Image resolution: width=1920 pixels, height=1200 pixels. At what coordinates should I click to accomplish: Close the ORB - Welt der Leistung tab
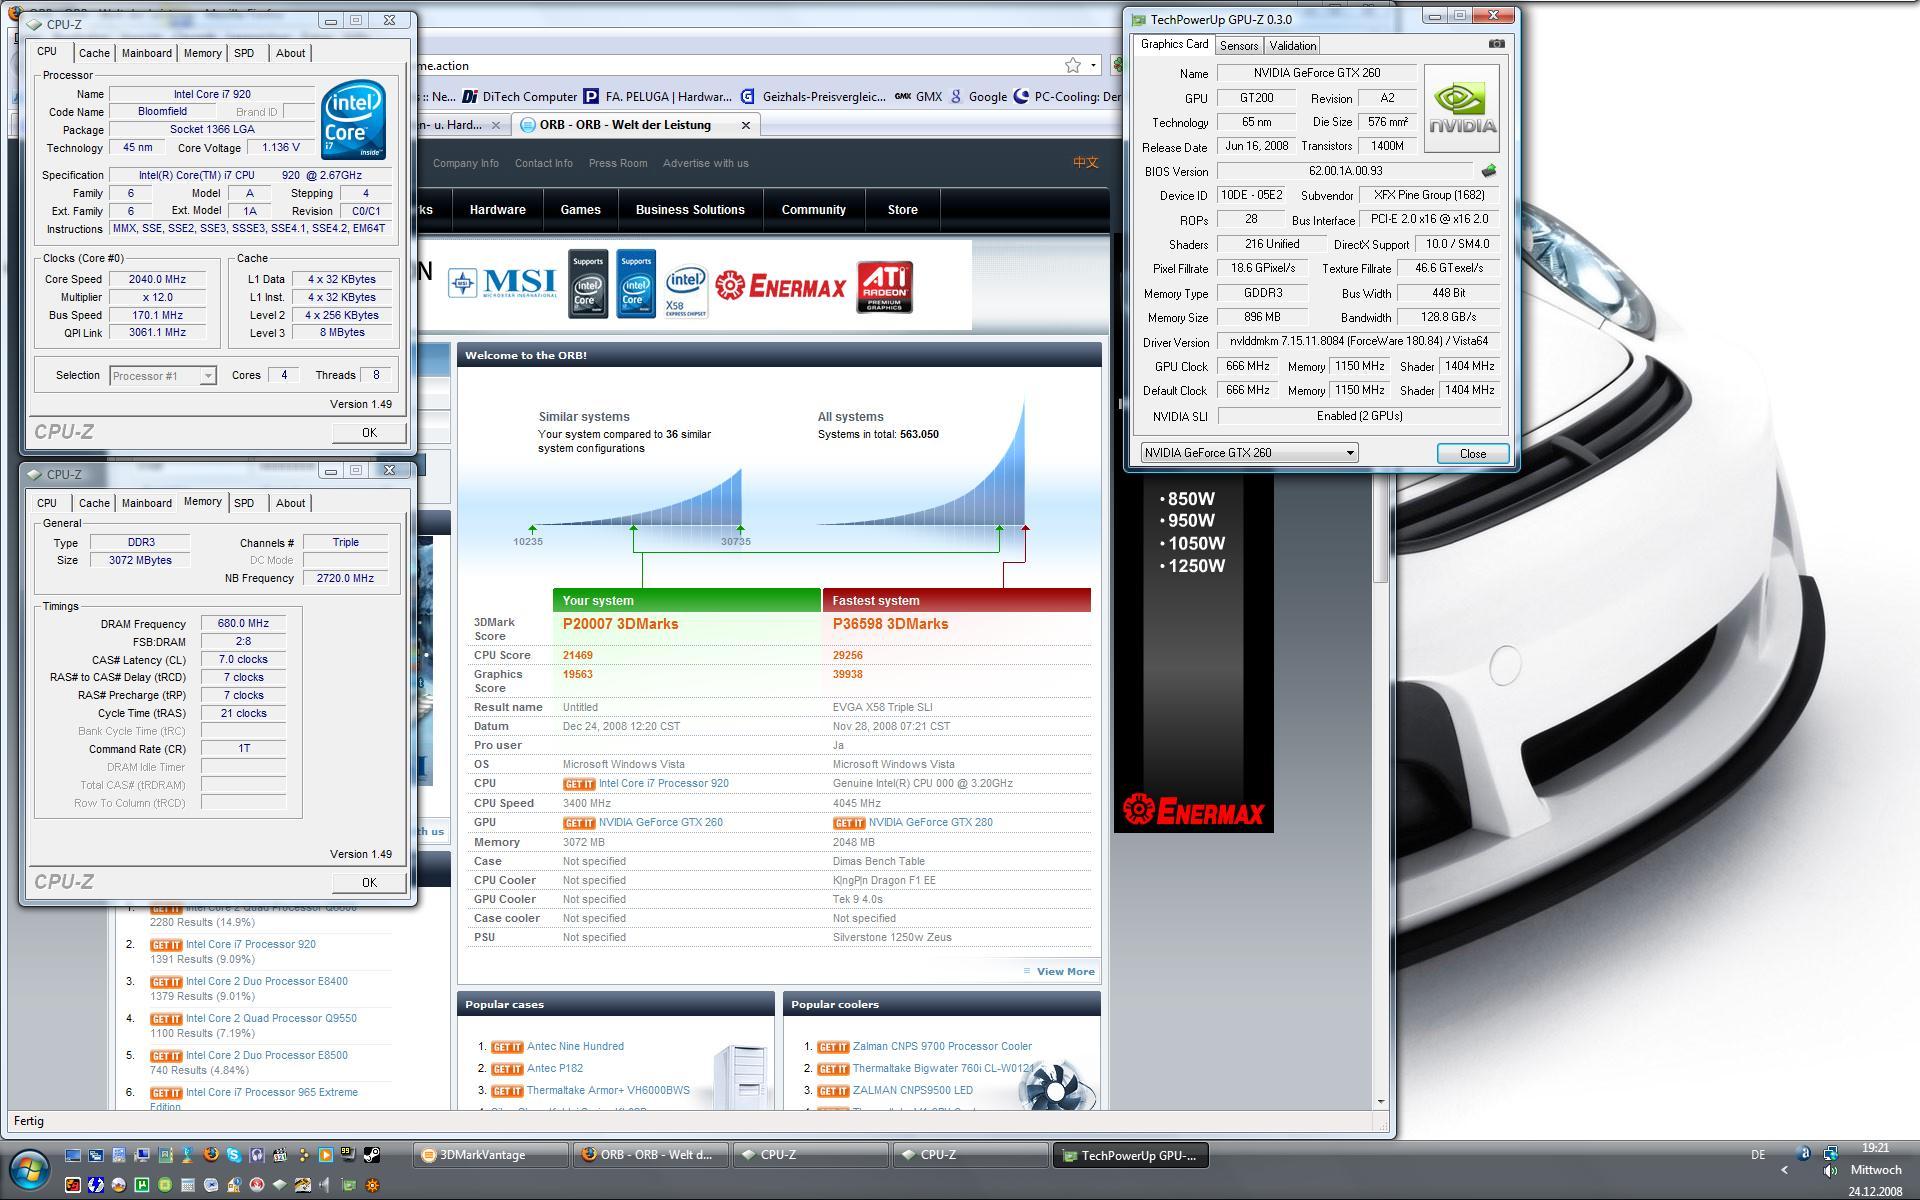[745, 125]
